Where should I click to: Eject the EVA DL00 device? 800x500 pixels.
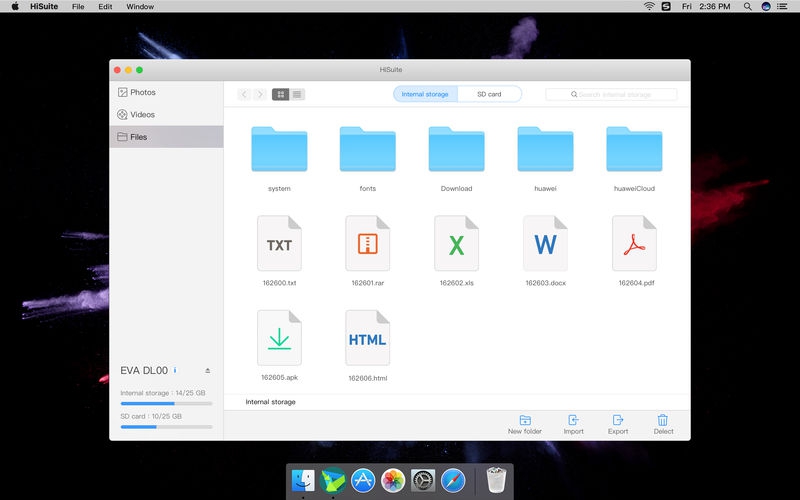click(x=207, y=370)
